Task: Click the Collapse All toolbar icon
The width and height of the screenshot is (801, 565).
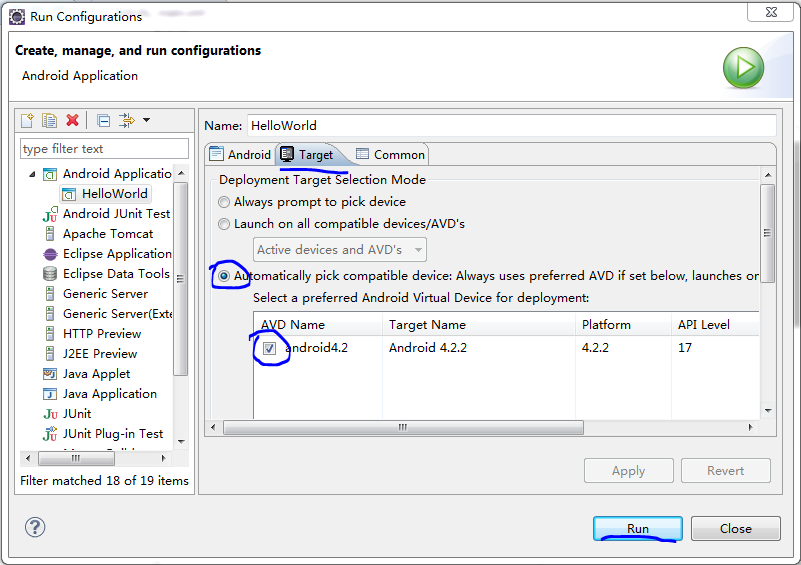Action: [x=103, y=121]
